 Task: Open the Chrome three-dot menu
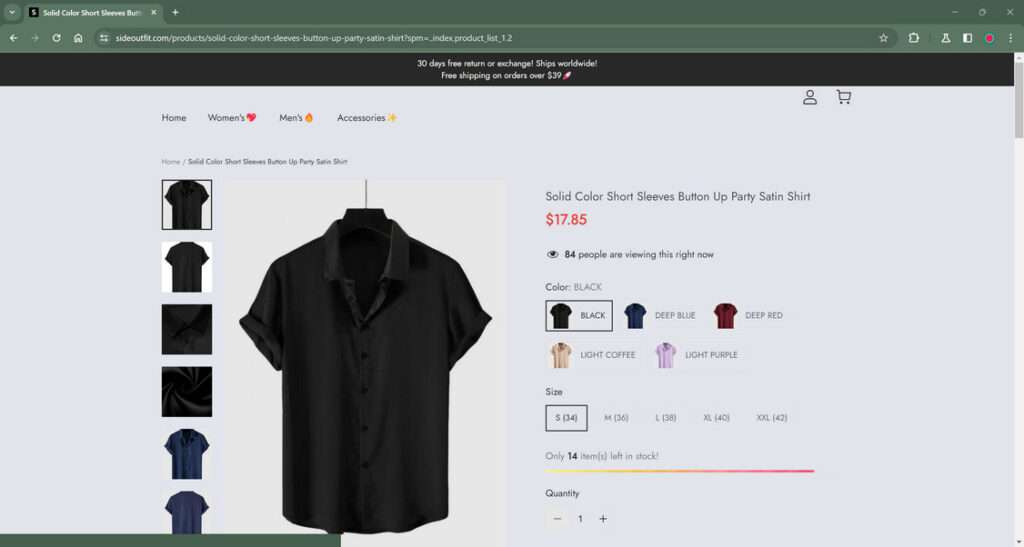[x=1010, y=38]
